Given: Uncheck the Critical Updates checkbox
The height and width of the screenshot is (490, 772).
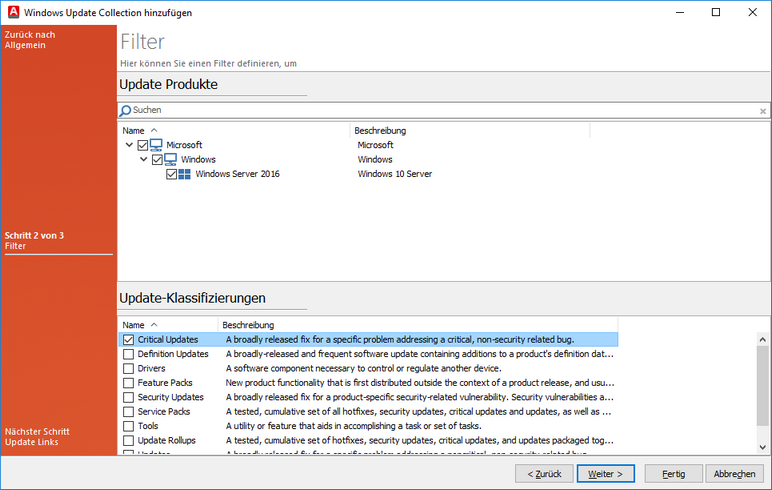Looking at the screenshot, I should (x=129, y=340).
